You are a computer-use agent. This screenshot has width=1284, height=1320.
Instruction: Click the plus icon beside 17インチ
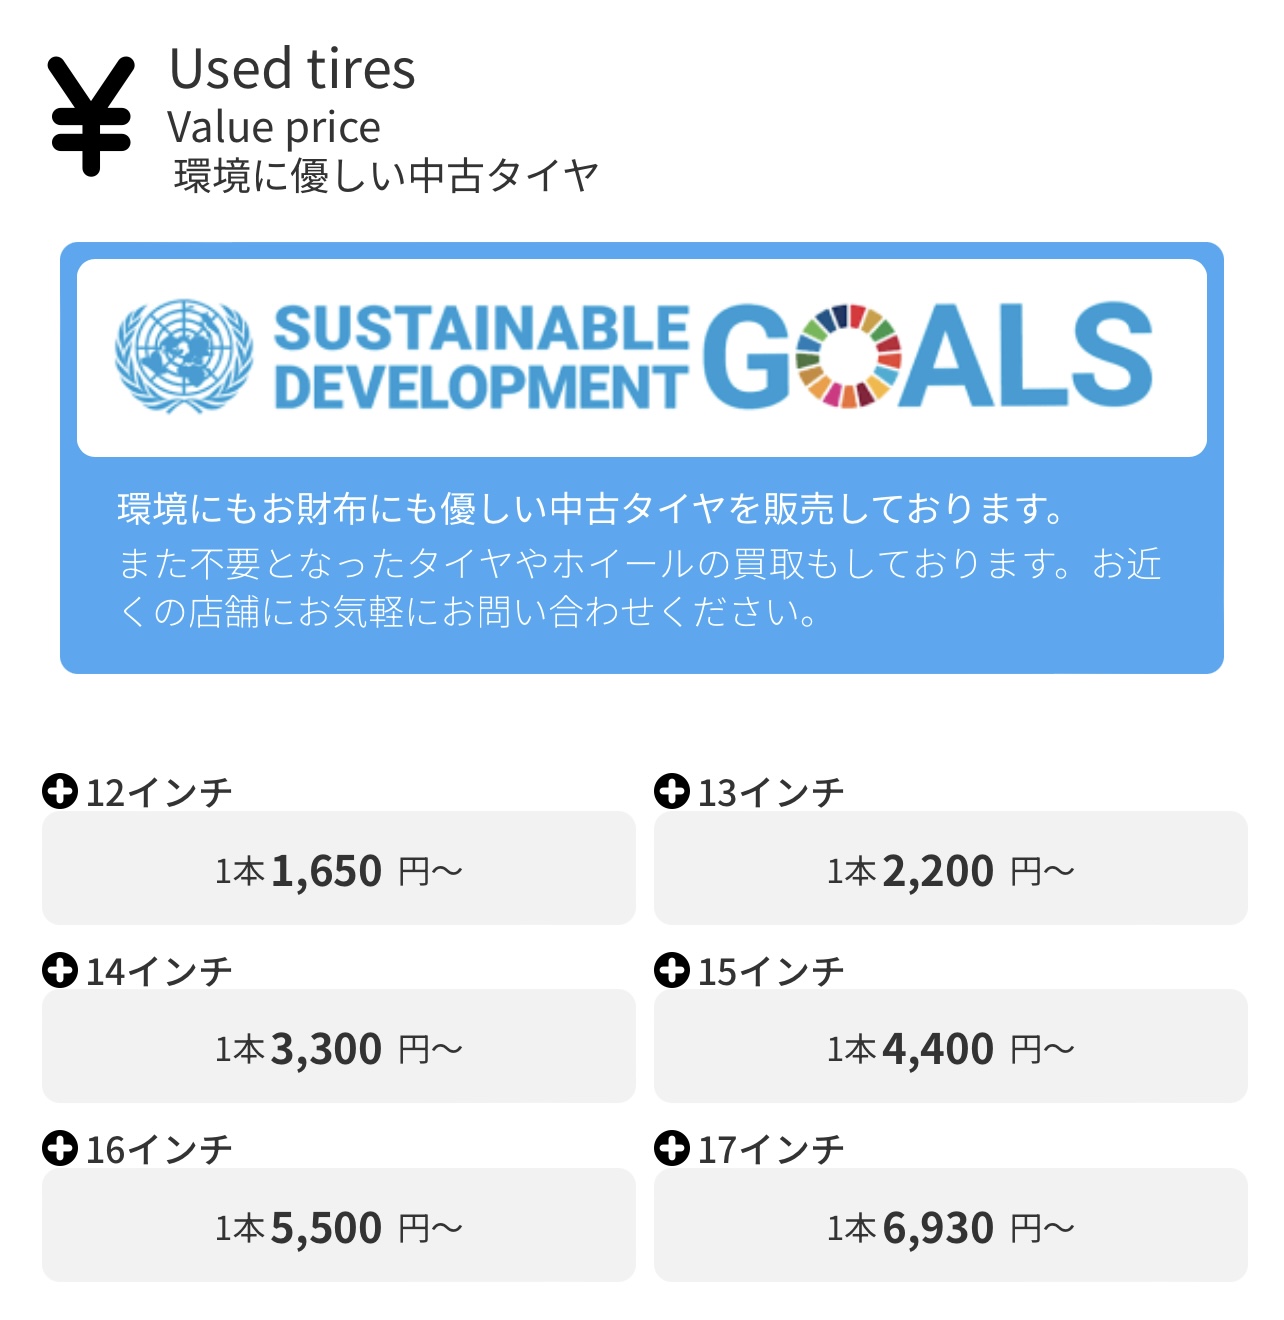pos(672,1148)
